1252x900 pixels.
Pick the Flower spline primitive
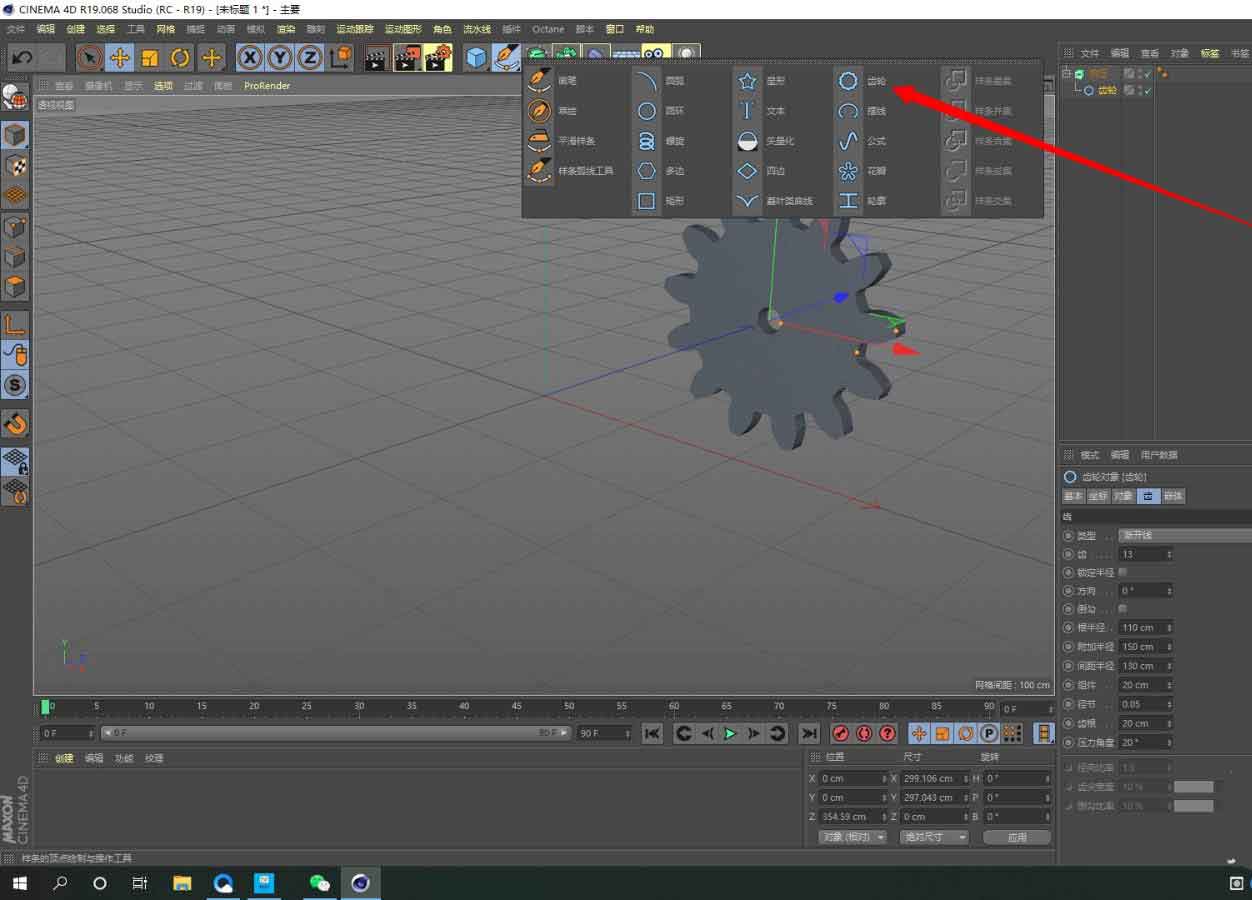click(x=848, y=171)
